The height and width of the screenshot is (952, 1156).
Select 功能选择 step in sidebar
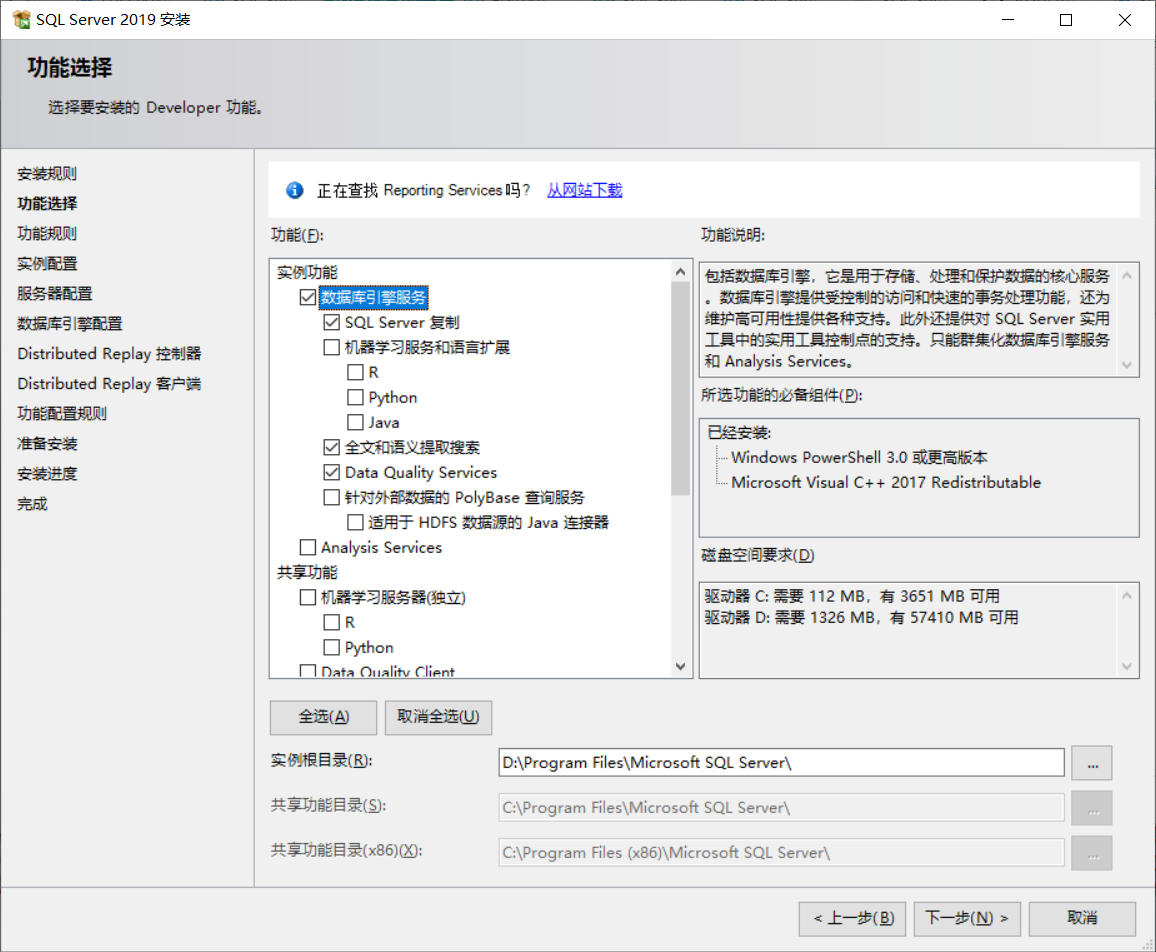(47, 204)
